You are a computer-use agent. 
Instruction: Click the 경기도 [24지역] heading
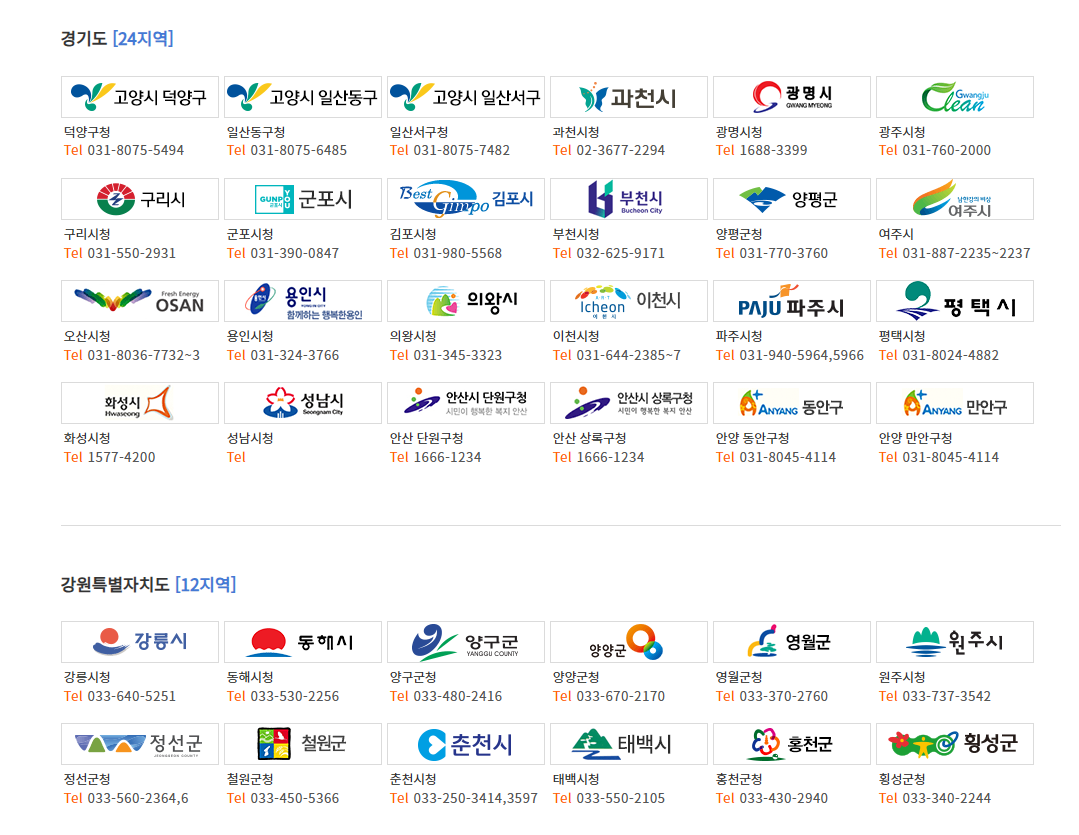click(117, 39)
